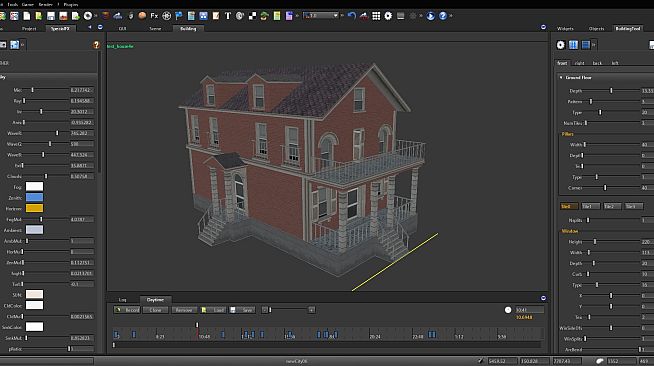
Task: Collapse the viewport panel with blue circle button
Action: click(x=543, y=27)
